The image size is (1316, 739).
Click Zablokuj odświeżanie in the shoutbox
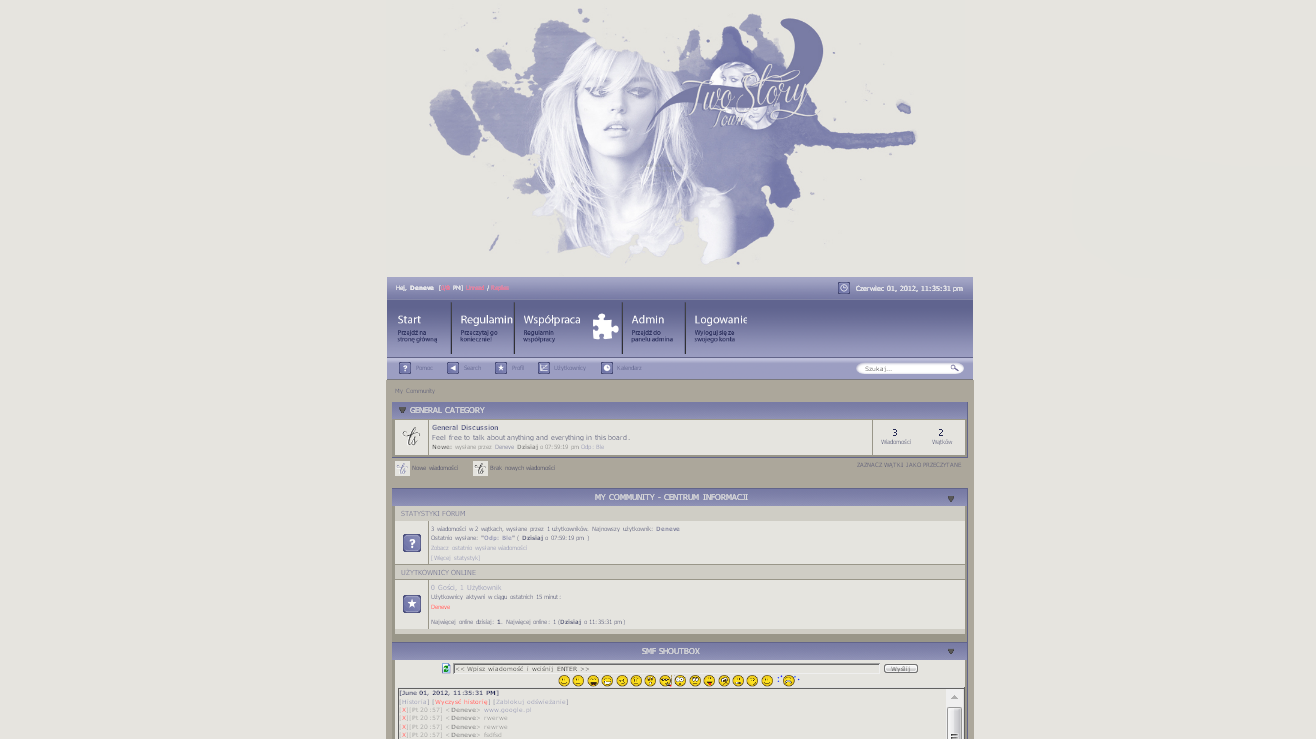pos(531,702)
